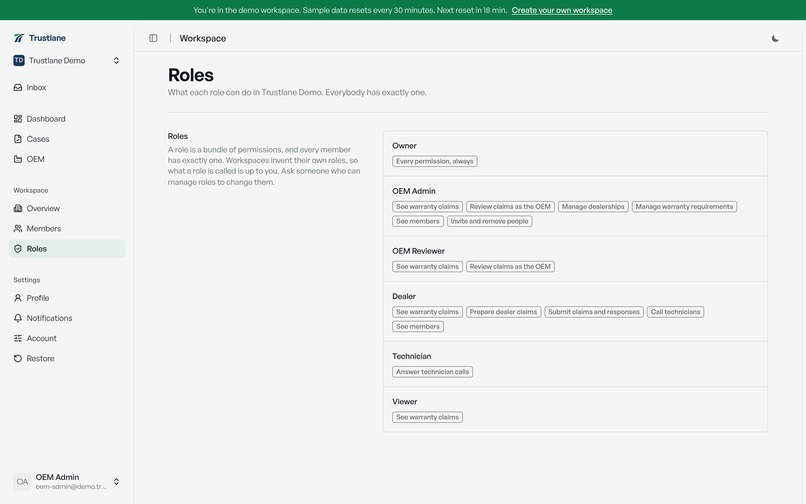The image size is (806, 504).
Task: Switch to dark mode moon icon
Action: pyautogui.click(x=775, y=39)
